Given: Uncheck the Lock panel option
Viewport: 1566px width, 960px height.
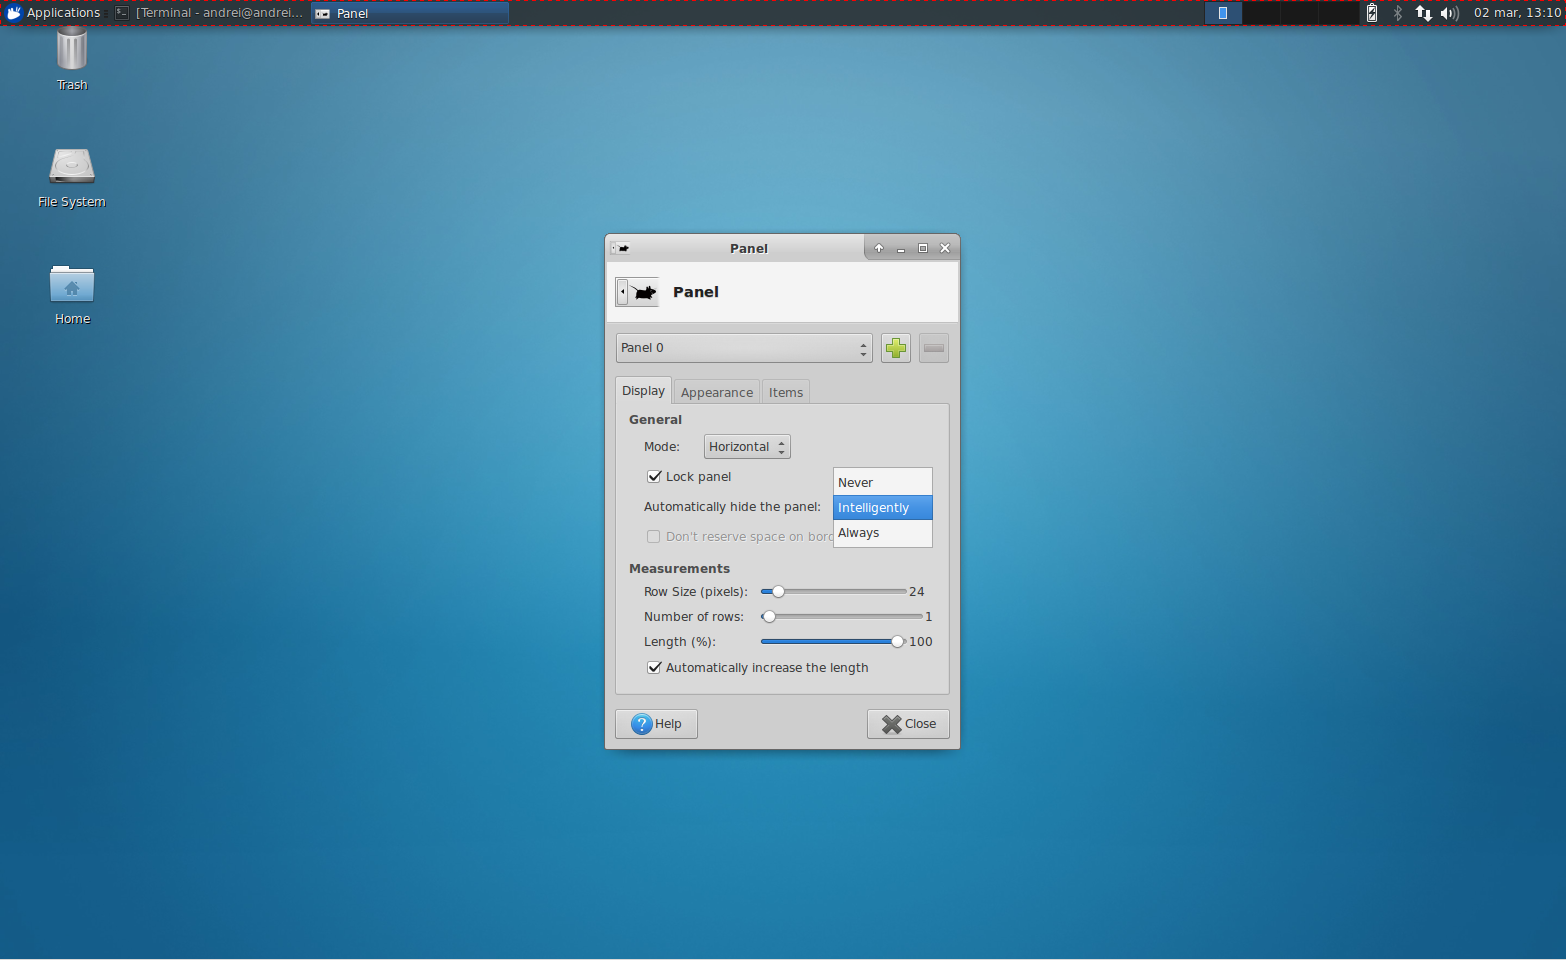Looking at the screenshot, I should (655, 476).
